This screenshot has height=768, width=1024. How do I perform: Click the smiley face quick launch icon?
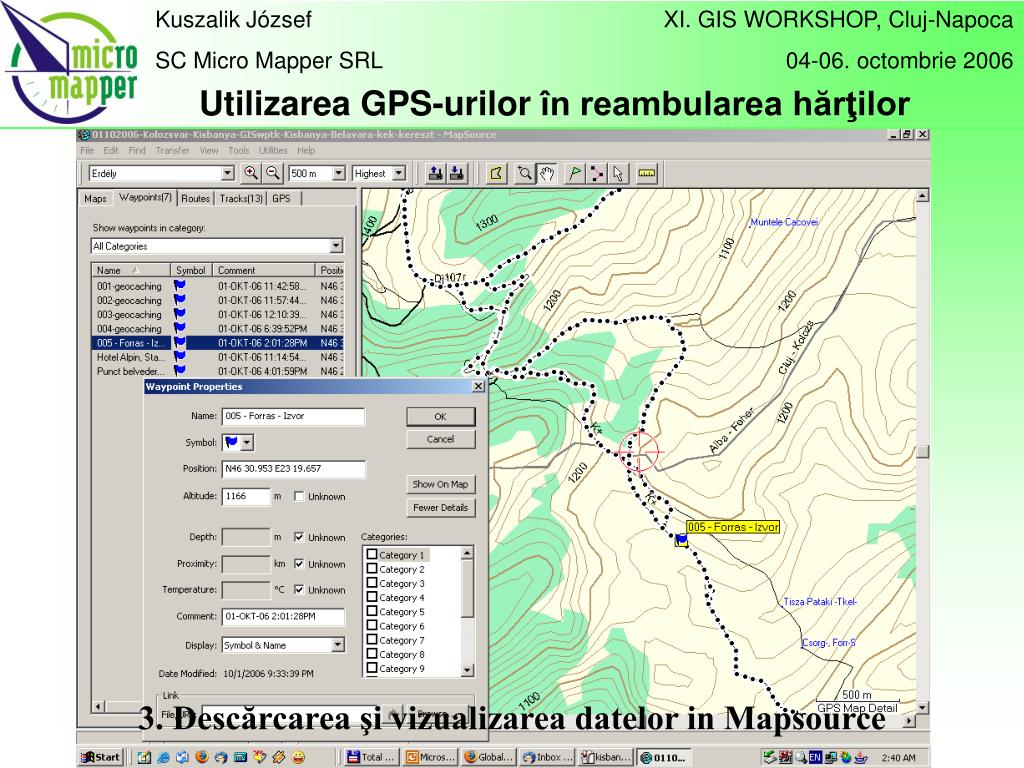(298, 758)
